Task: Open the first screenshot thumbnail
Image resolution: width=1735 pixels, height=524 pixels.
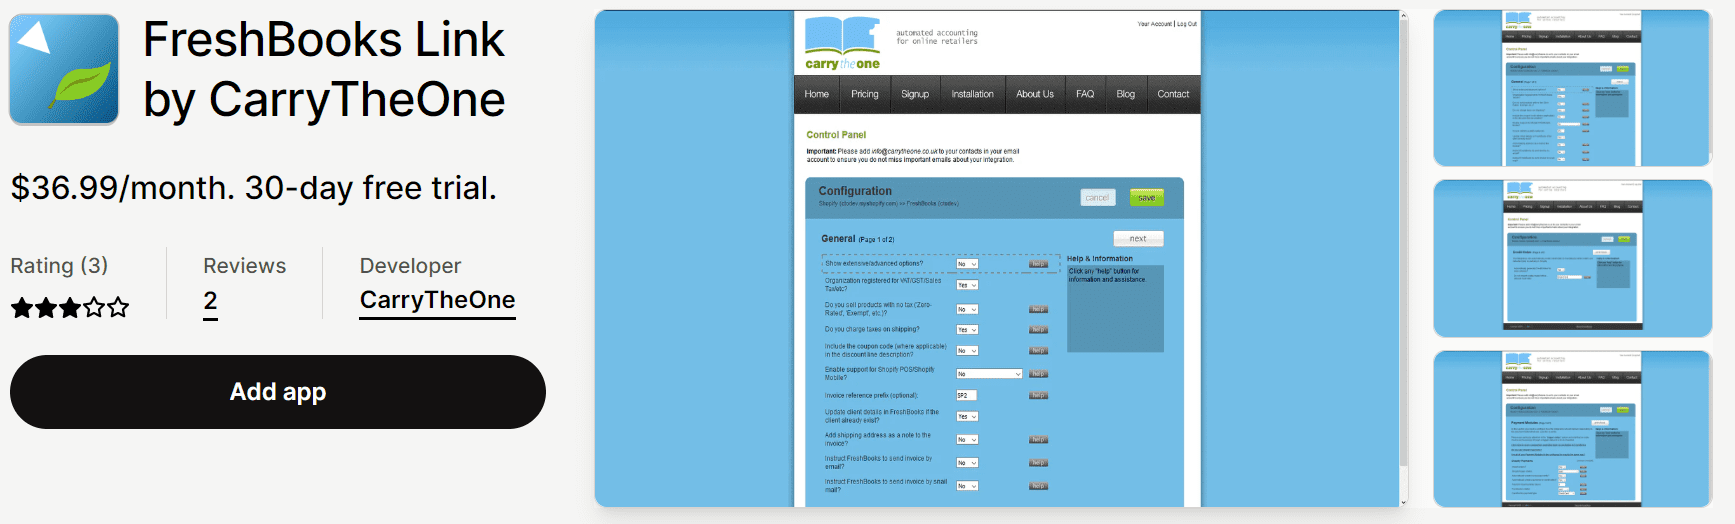Action: (1573, 88)
